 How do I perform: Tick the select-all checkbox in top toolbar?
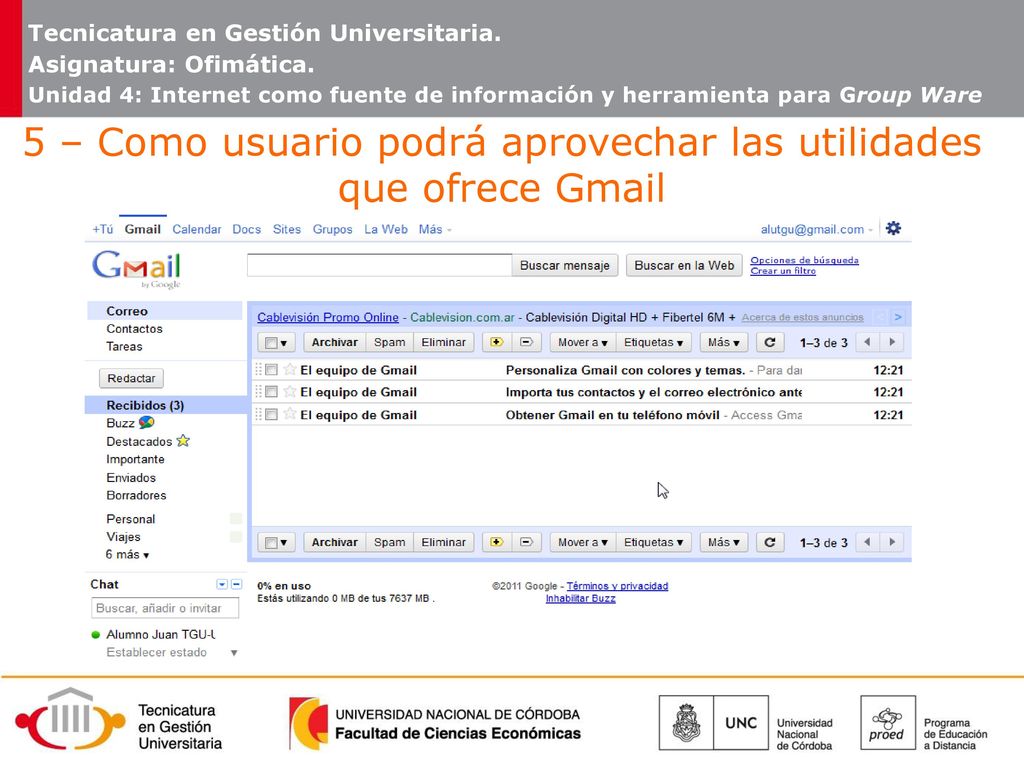270,343
